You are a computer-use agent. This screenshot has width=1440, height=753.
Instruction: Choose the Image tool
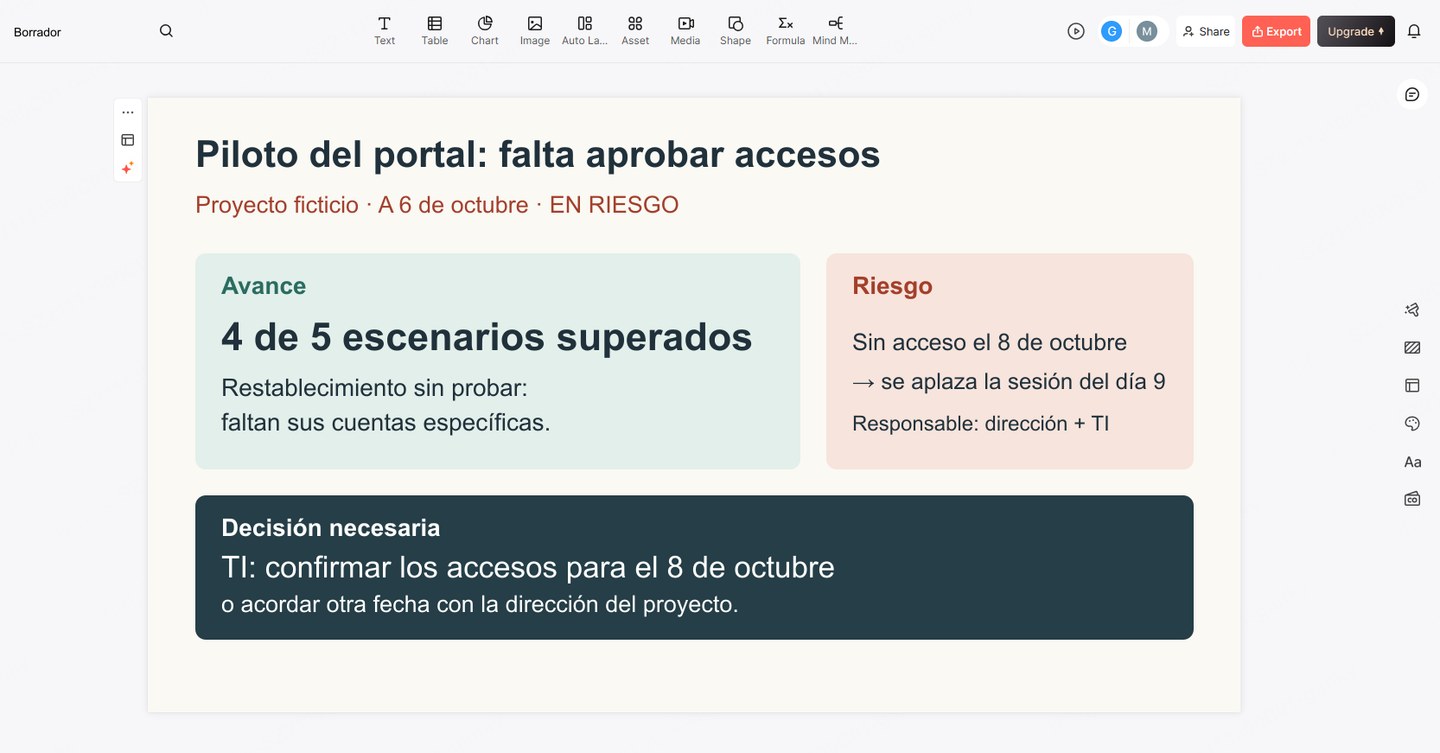click(x=535, y=31)
